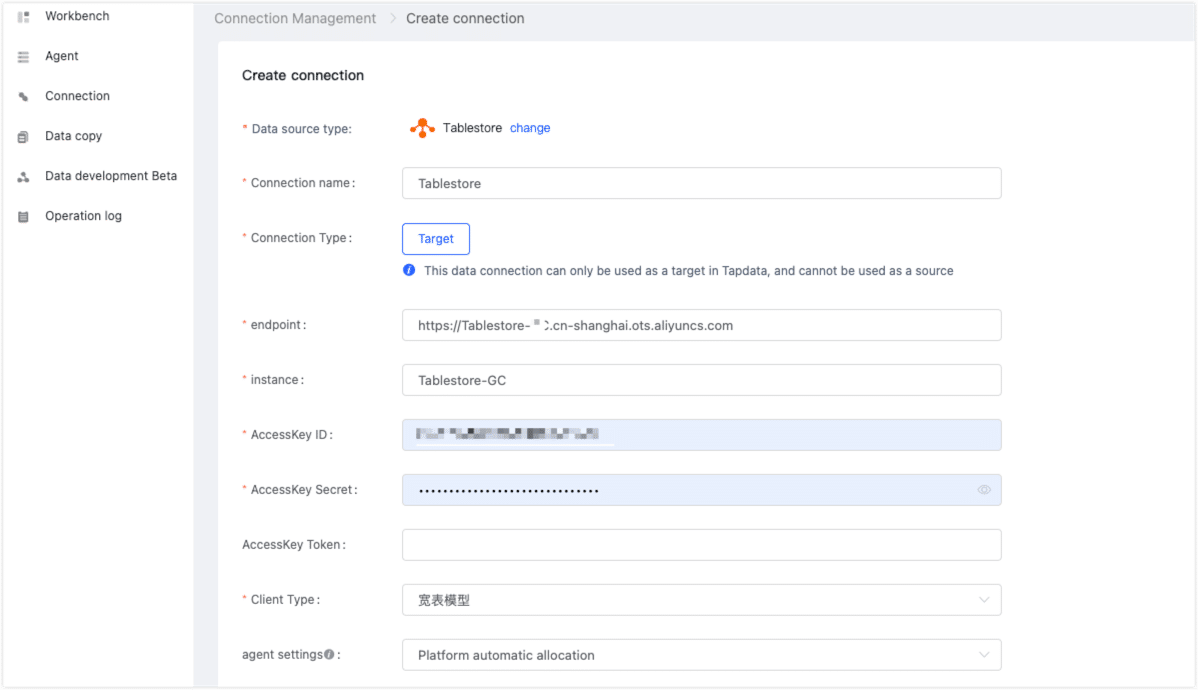Click the orange Tablestore data source icon
The width and height of the screenshot is (1198, 690).
[422, 128]
